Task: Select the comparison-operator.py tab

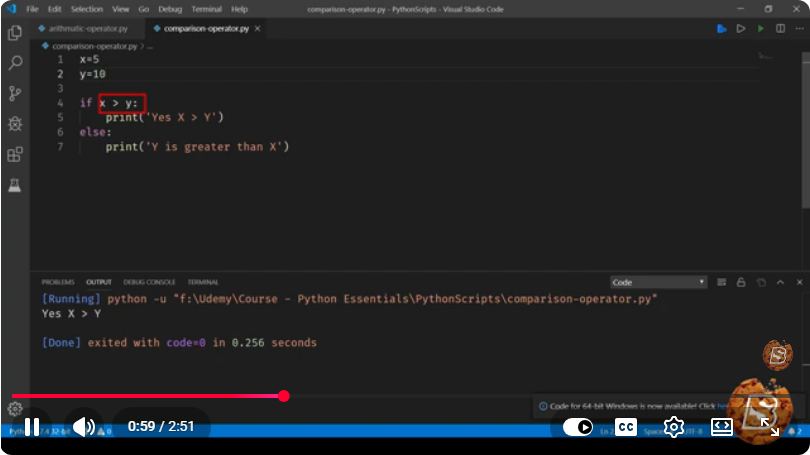Action: coord(206,28)
